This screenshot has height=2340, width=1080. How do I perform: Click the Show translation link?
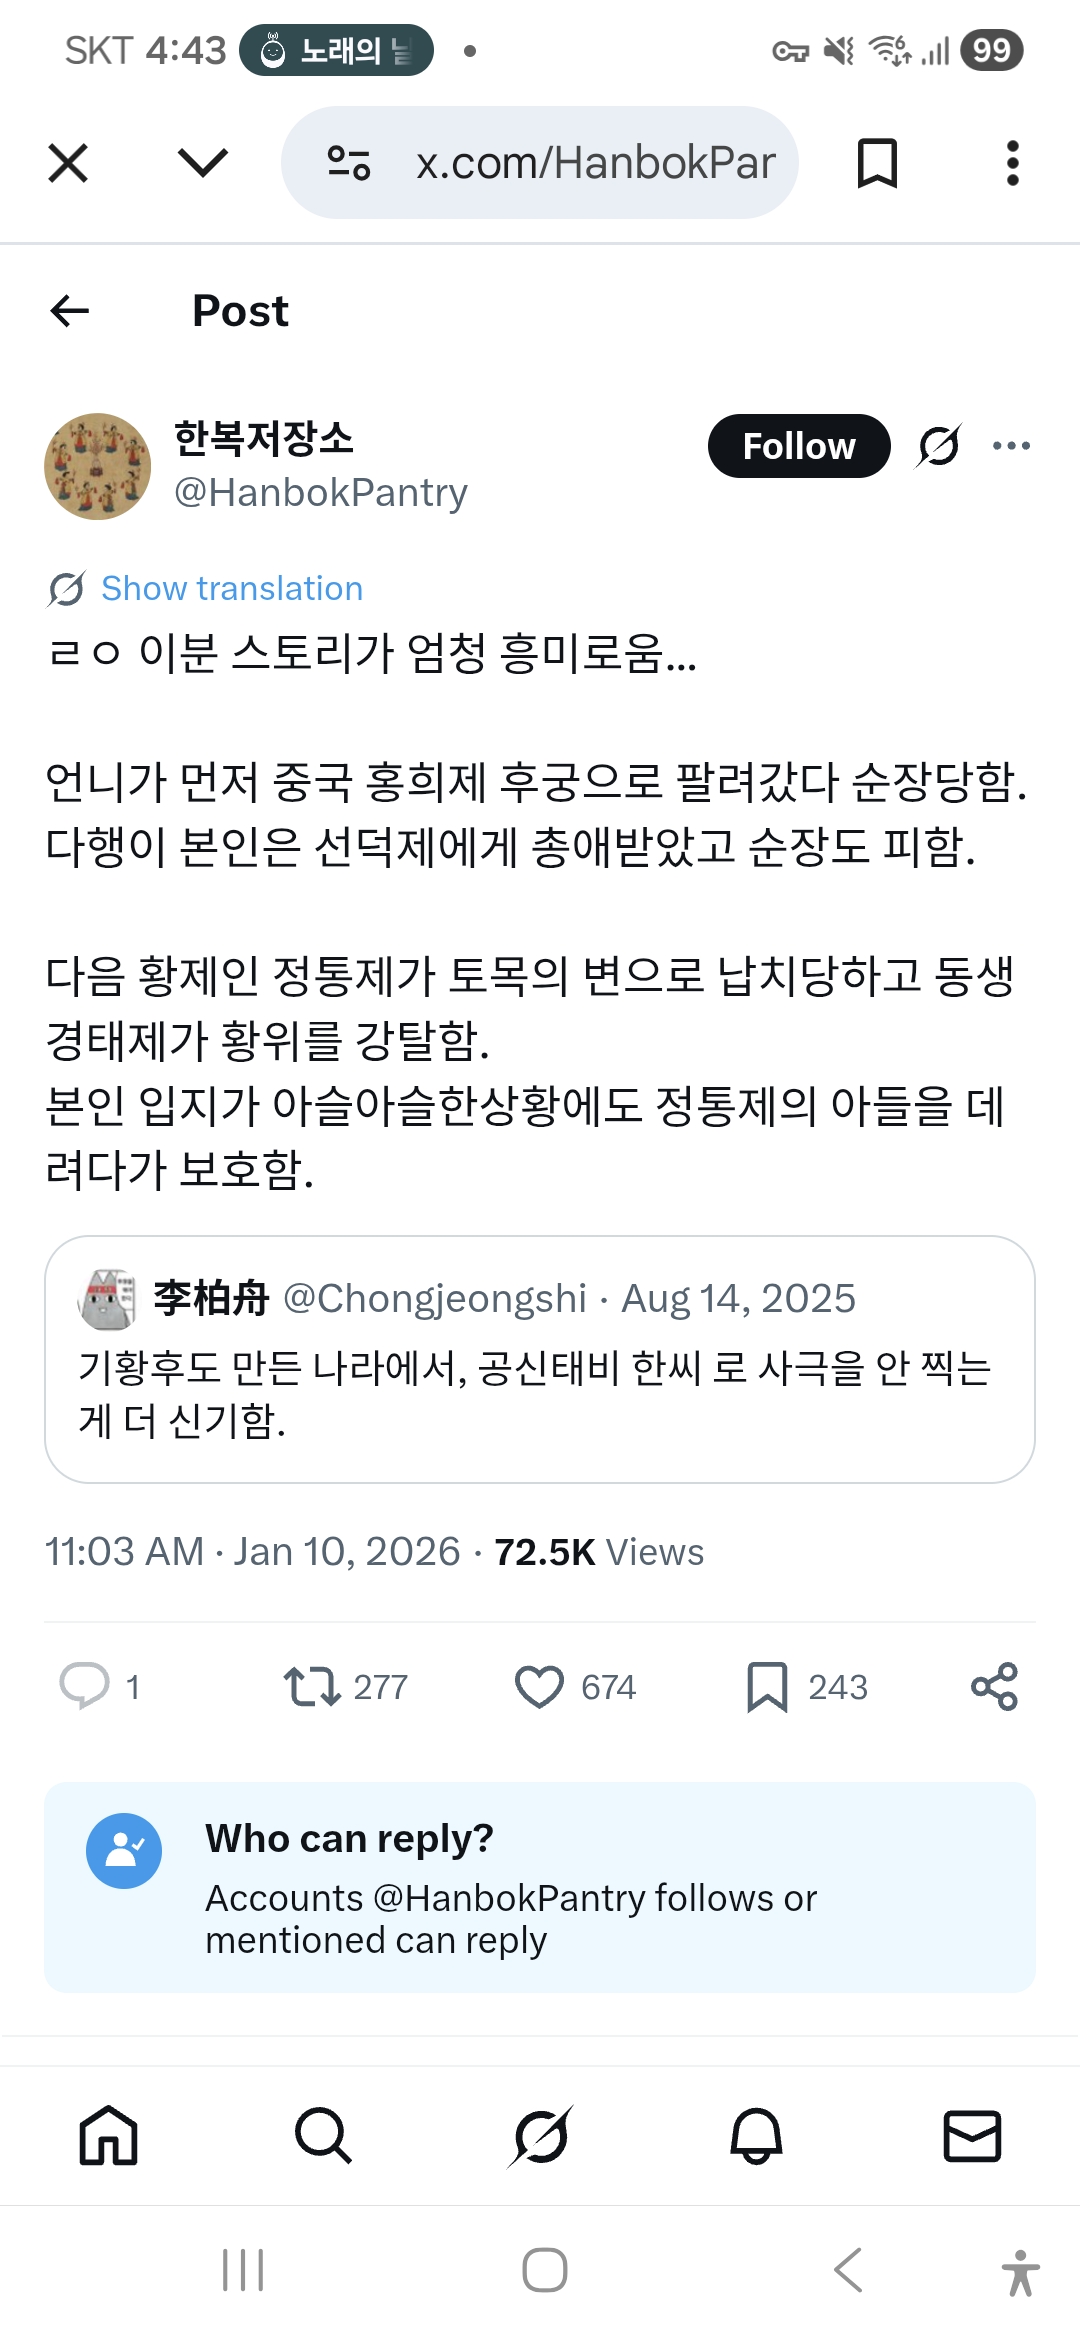coord(231,588)
